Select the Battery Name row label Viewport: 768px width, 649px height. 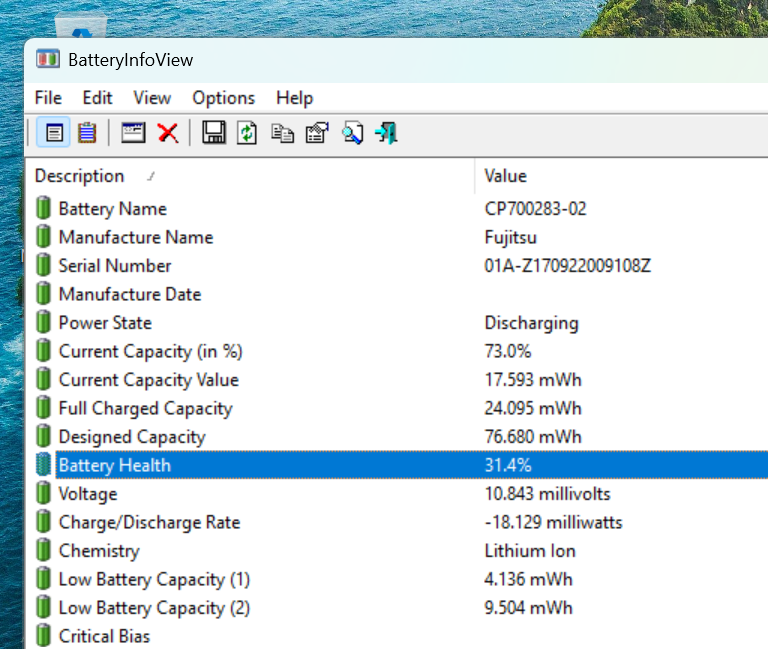[x=113, y=209]
